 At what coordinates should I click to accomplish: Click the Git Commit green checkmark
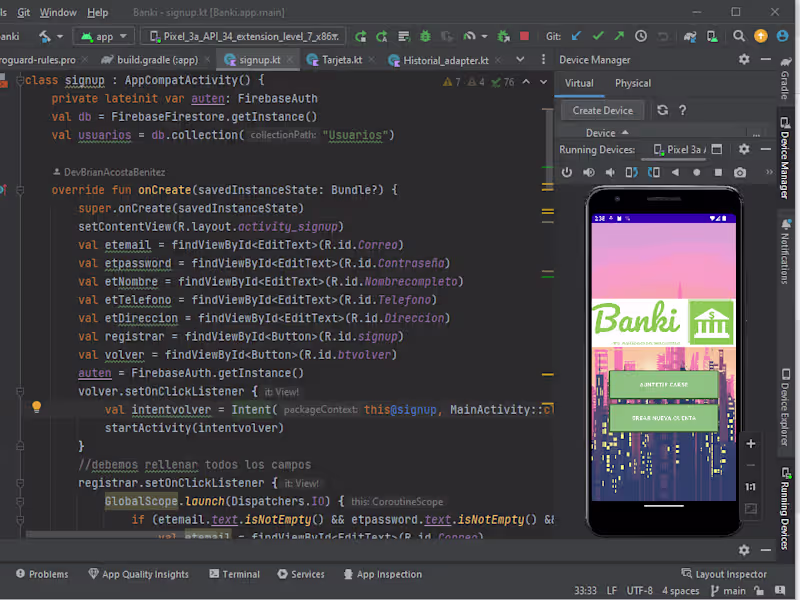tap(598, 36)
